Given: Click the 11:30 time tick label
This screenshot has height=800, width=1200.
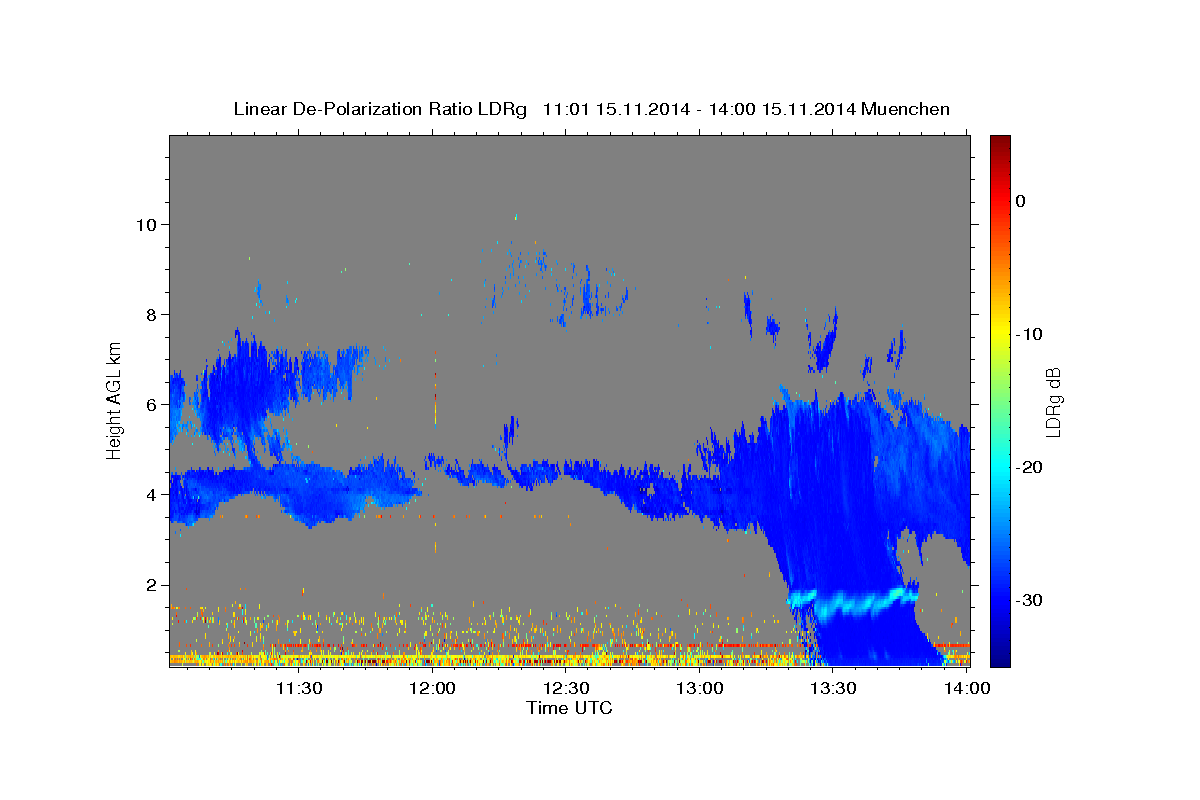Looking at the screenshot, I should coord(298,688).
